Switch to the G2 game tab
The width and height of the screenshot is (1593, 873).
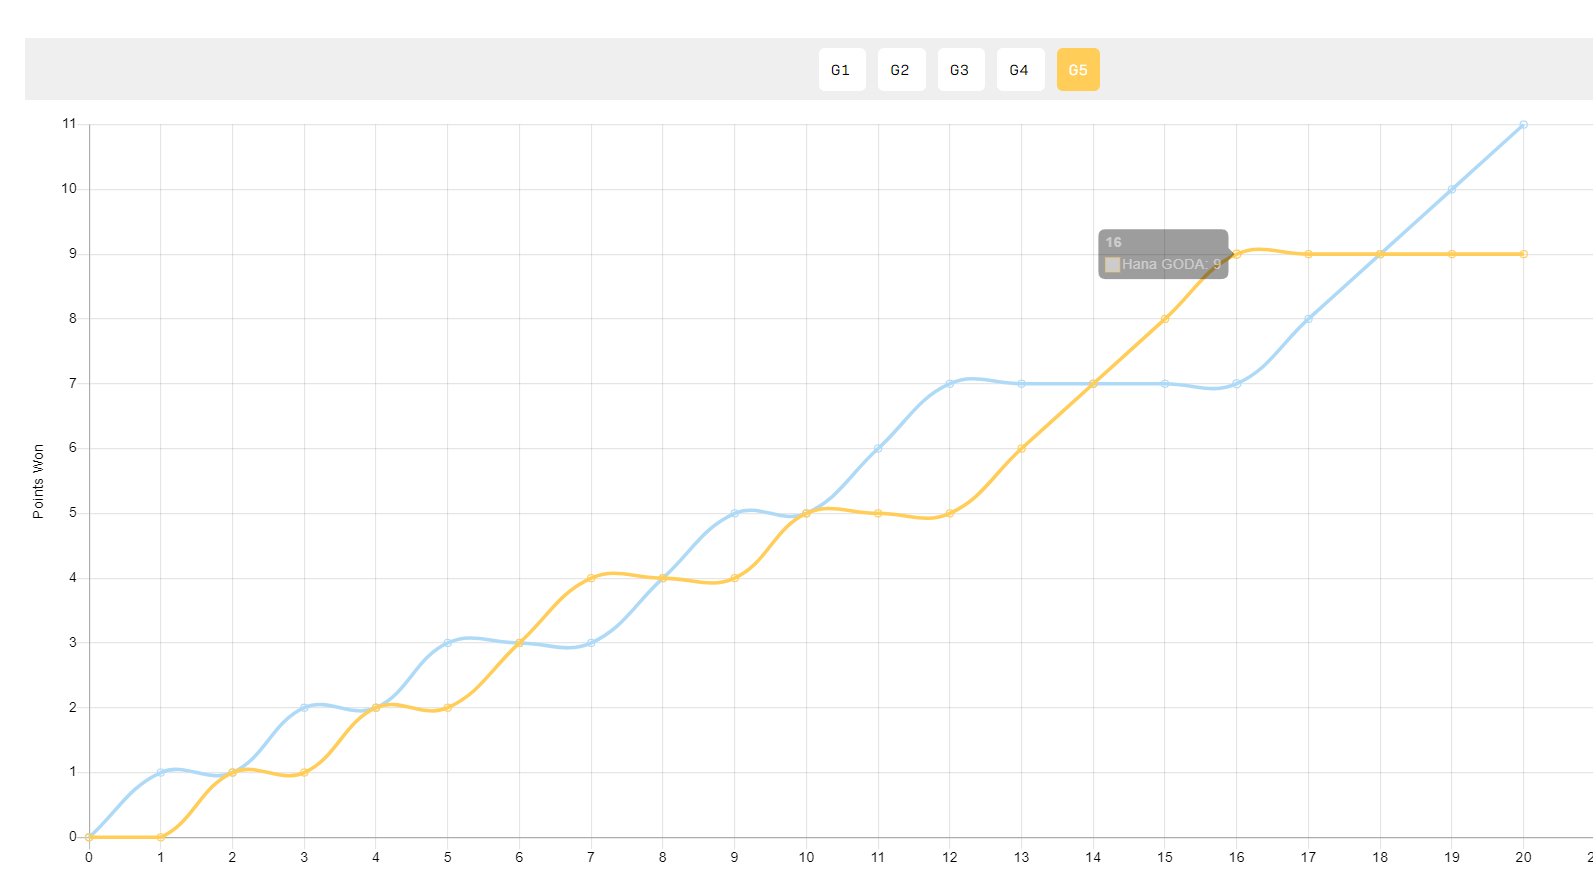(901, 70)
